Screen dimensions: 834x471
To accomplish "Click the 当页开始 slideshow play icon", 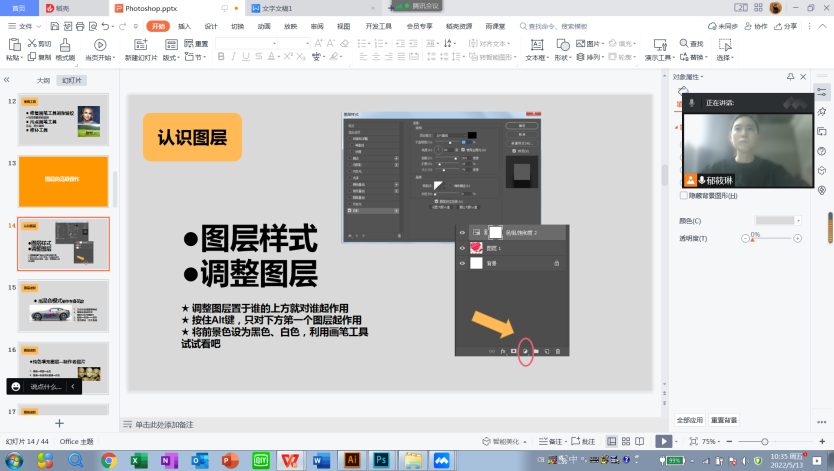I will (99, 44).
